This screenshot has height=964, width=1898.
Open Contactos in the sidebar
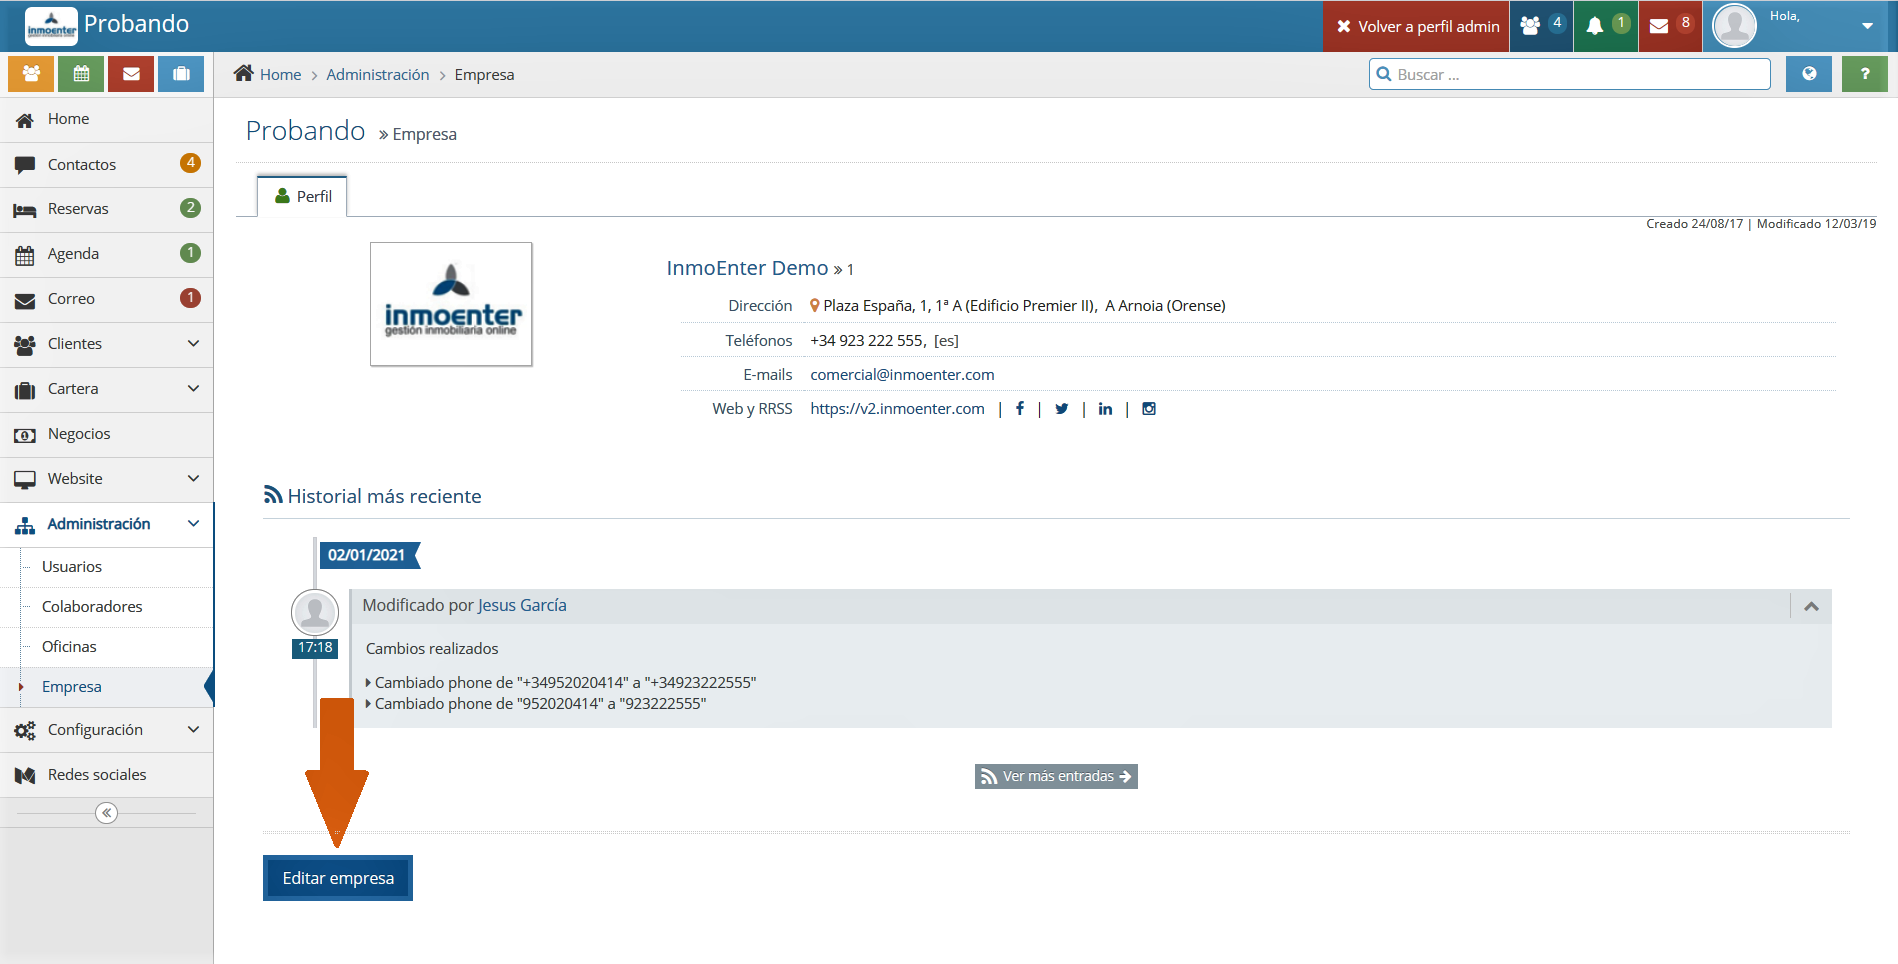point(106,164)
